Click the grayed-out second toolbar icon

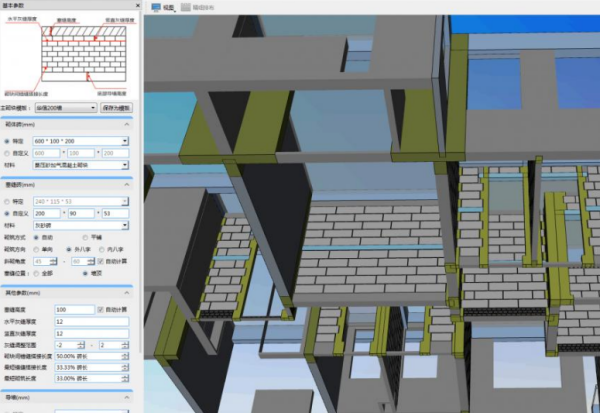click(x=186, y=7)
